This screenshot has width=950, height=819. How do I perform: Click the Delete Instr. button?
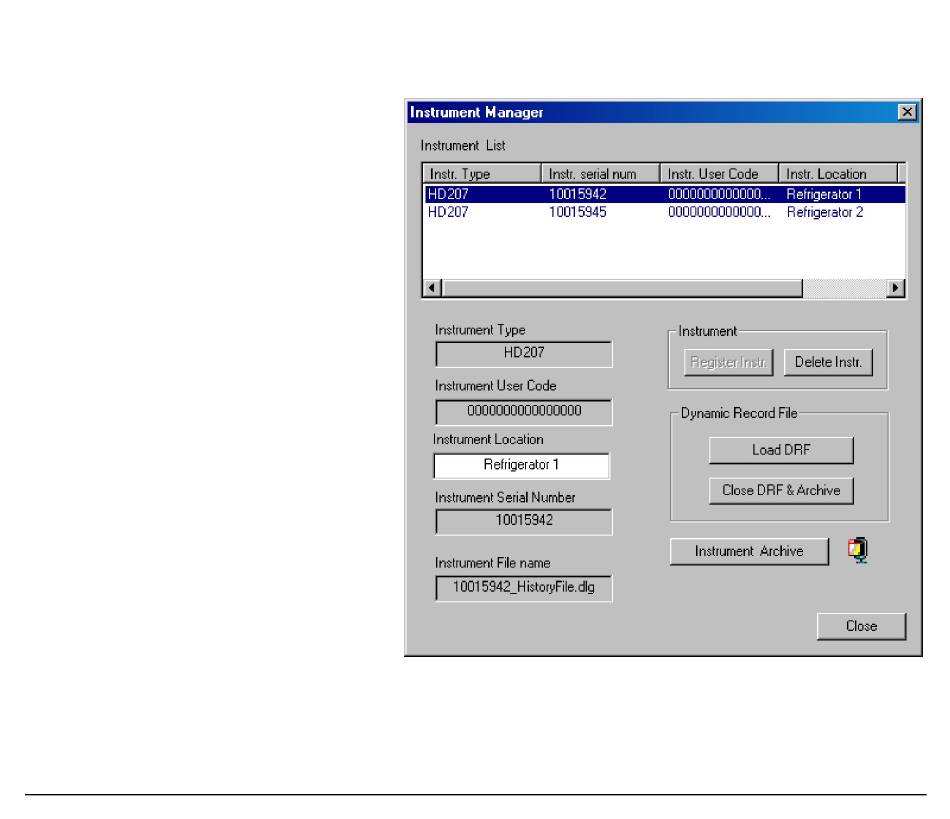pos(828,362)
